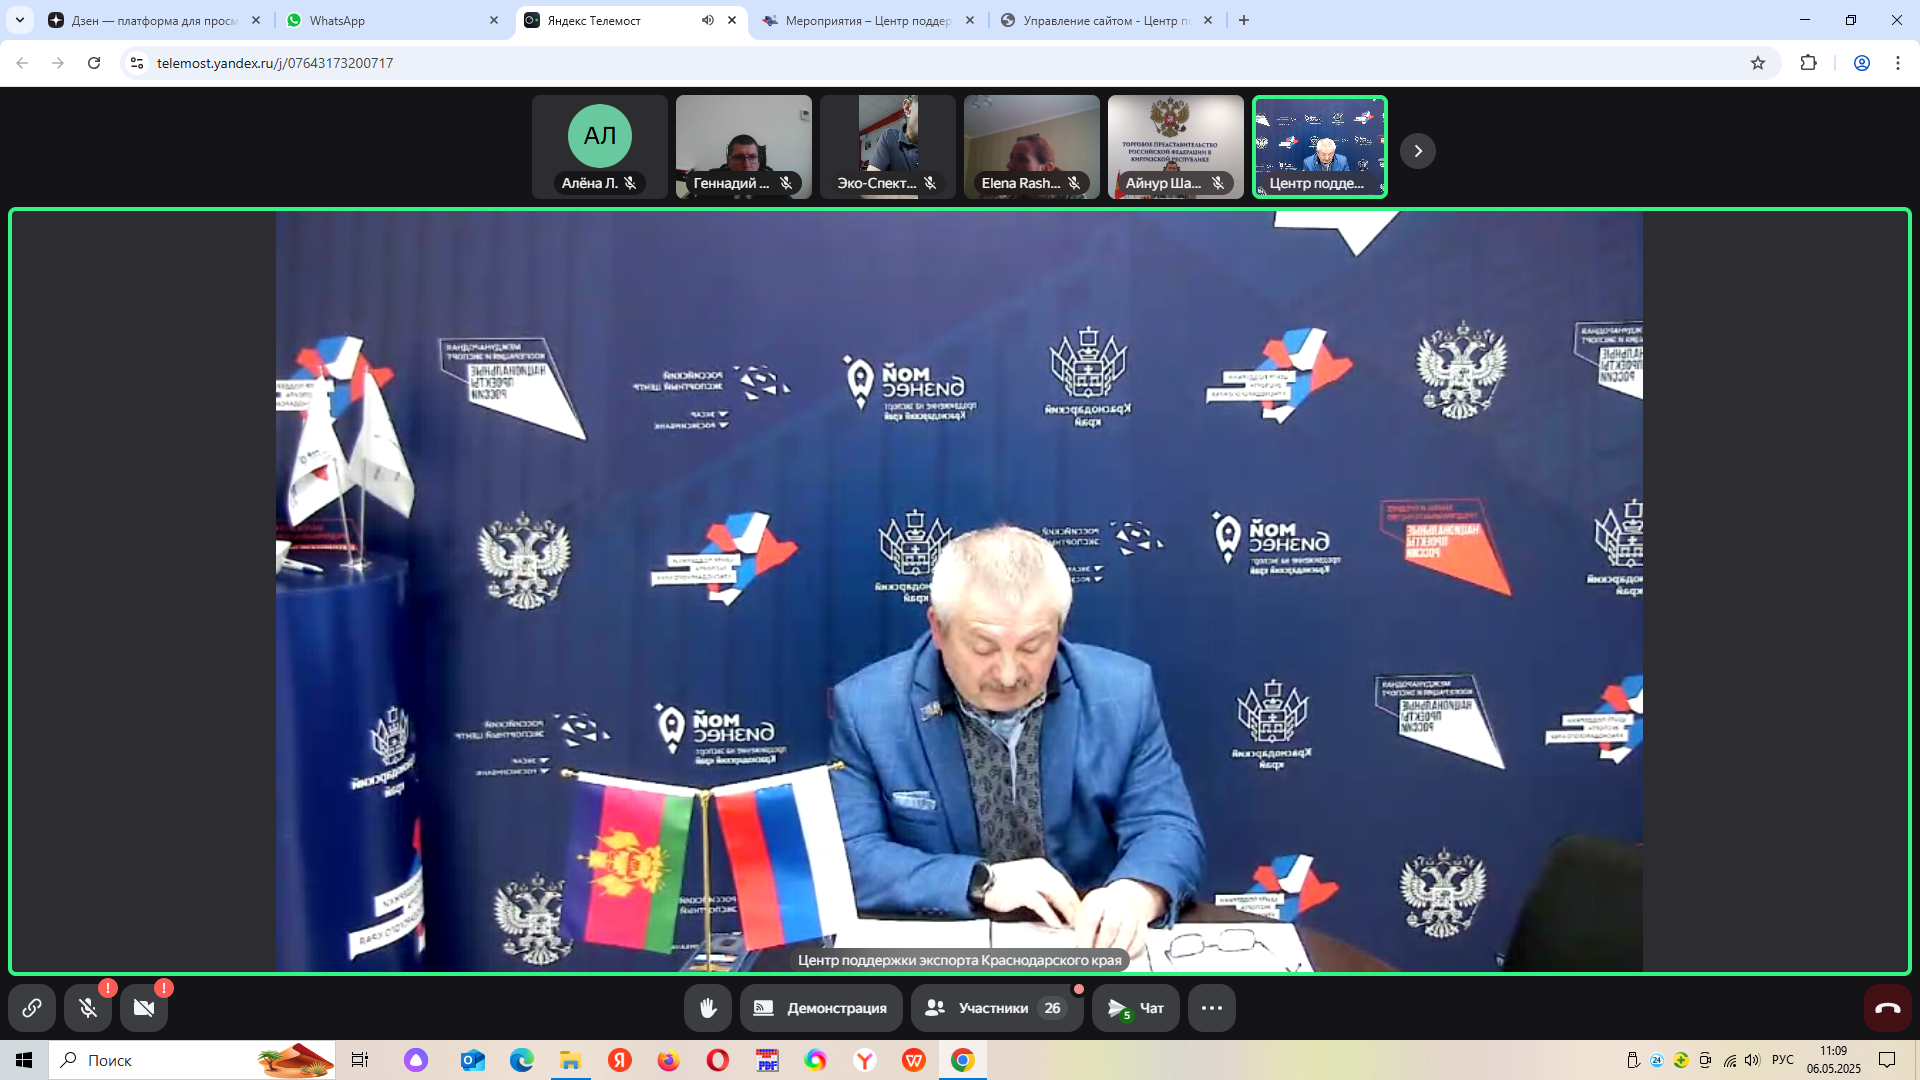Image resolution: width=1920 pixels, height=1080 pixels.
Task: Select Геннадий participant thumbnail
Action: (743, 147)
